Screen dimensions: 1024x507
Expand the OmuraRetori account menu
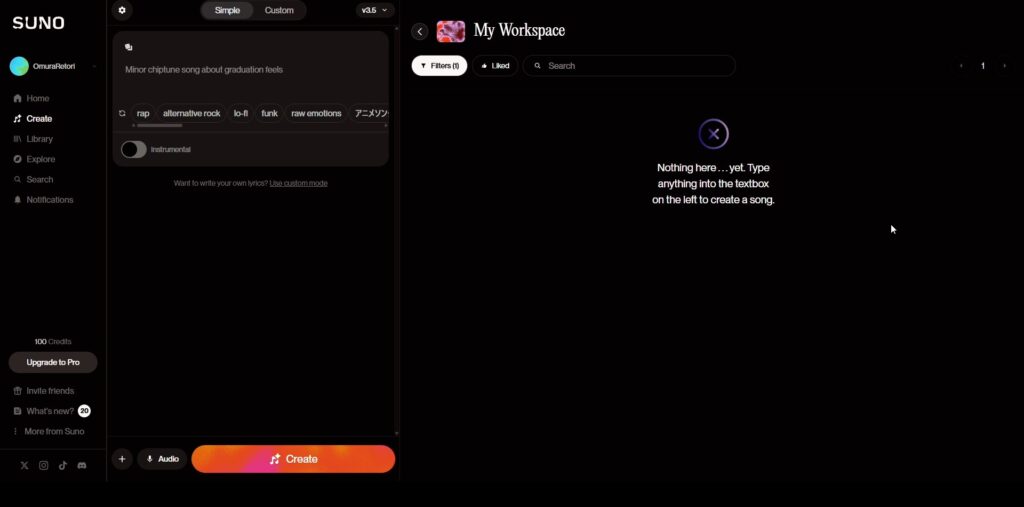tap(94, 67)
